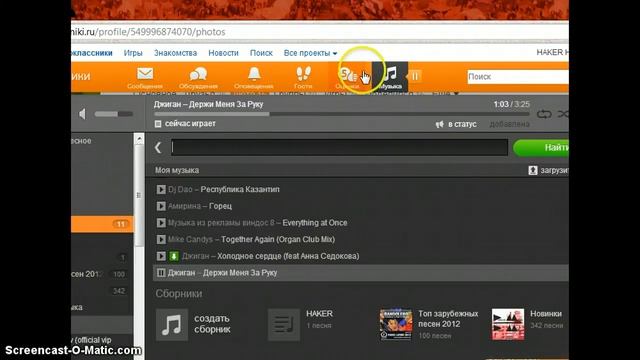
Task: Seek within the track progress bar
Action: click(342, 114)
